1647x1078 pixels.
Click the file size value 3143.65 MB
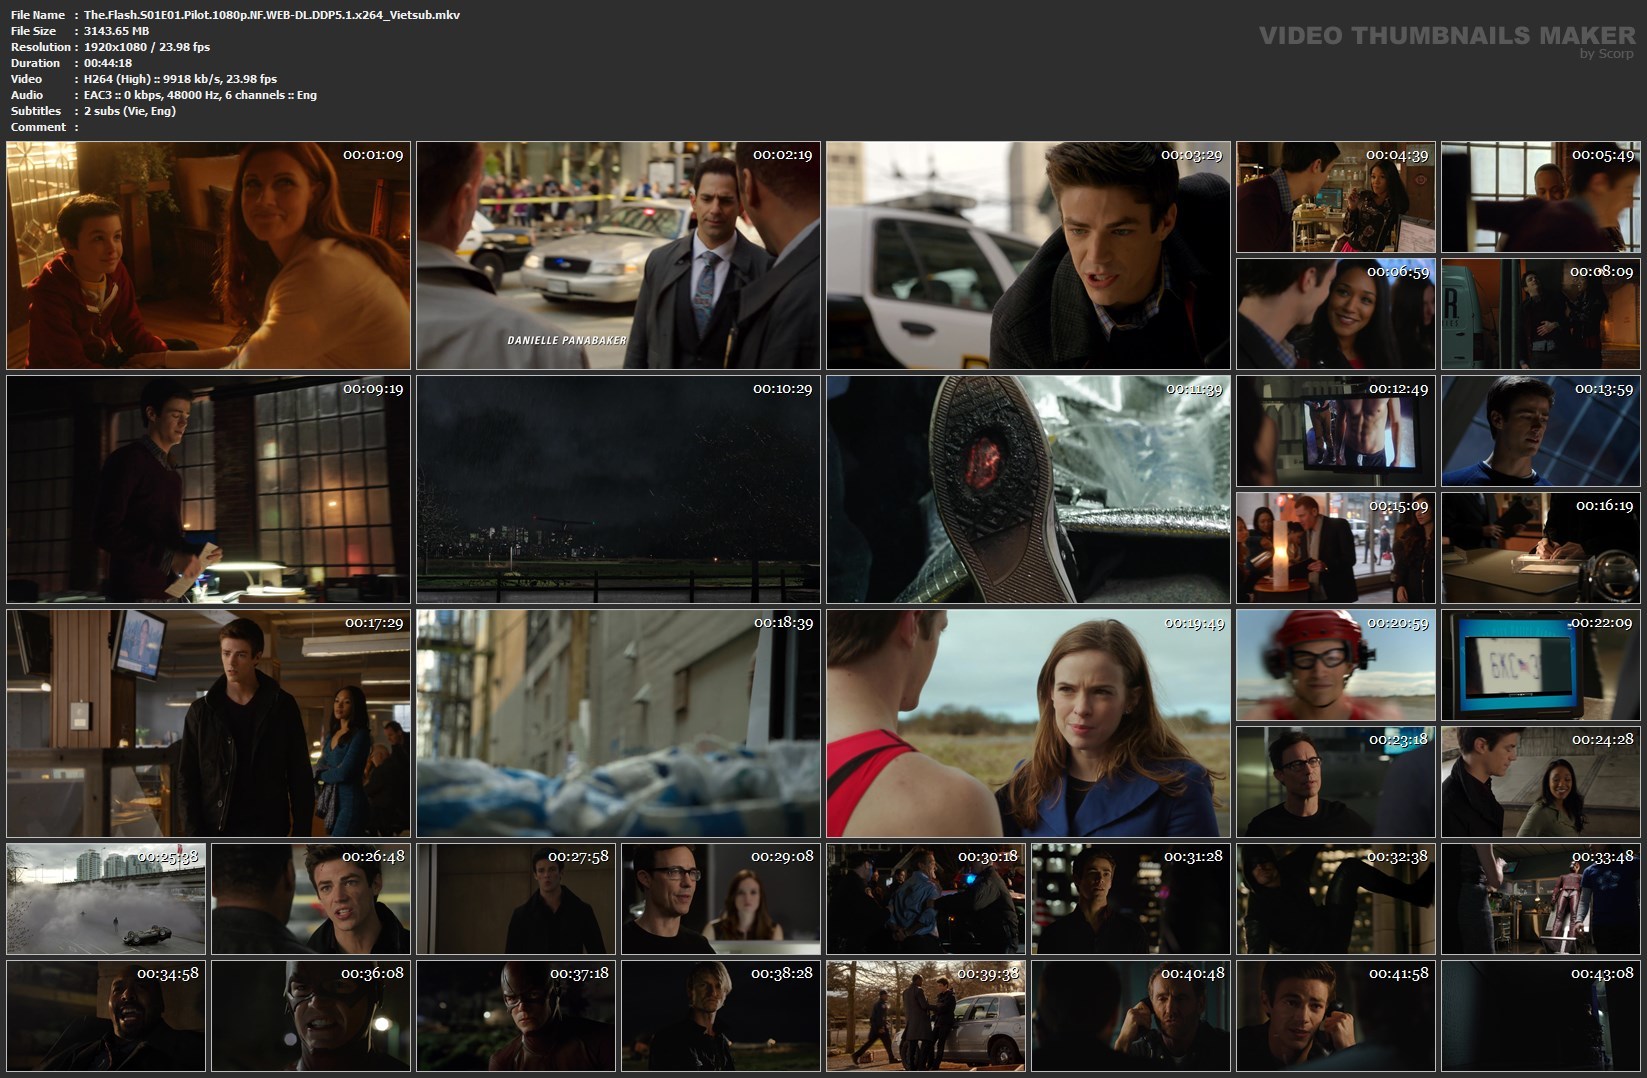(116, 31)
